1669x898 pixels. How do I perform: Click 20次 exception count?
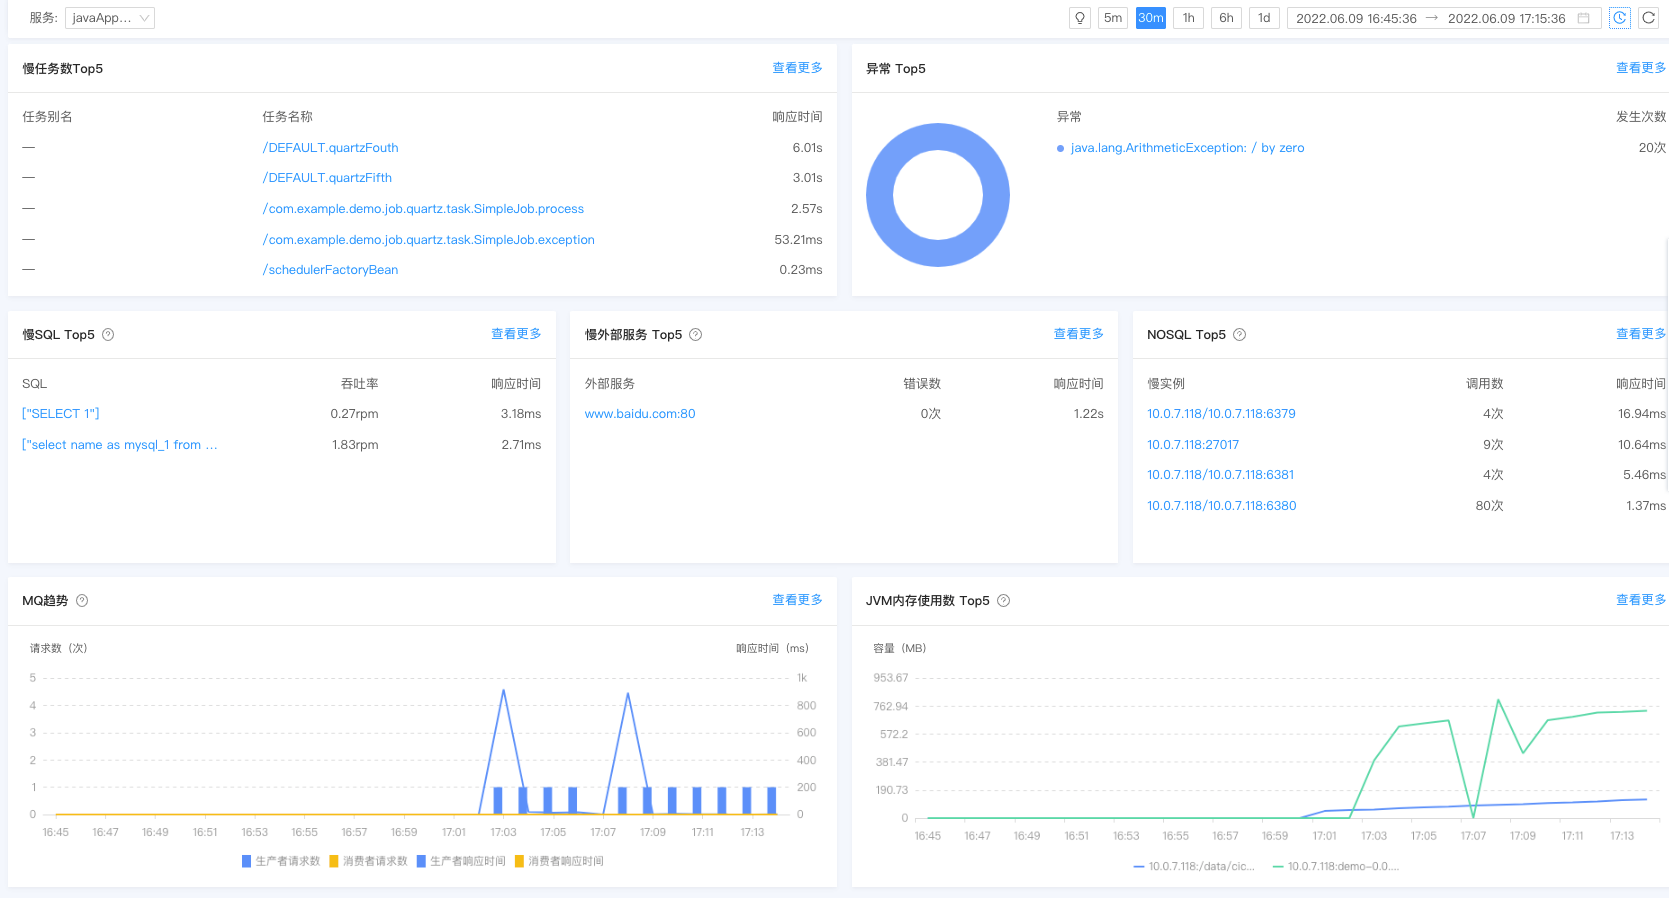click(1652, 148)
